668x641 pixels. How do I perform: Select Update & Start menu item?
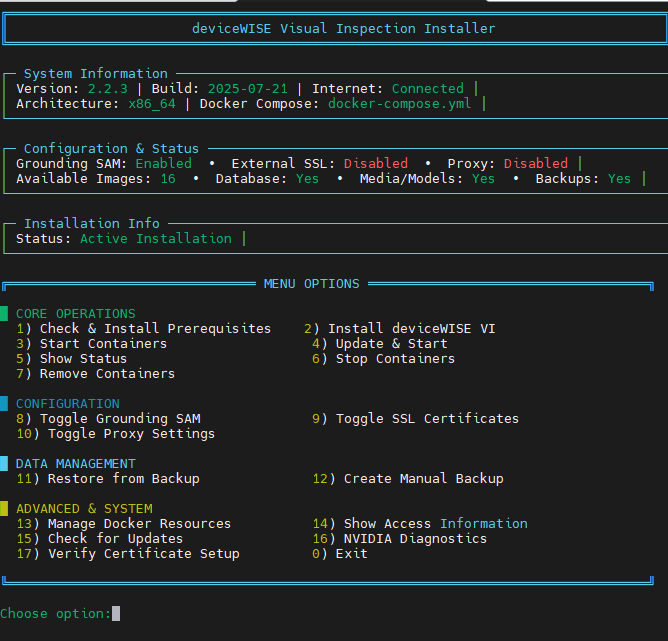coord(379,344)
